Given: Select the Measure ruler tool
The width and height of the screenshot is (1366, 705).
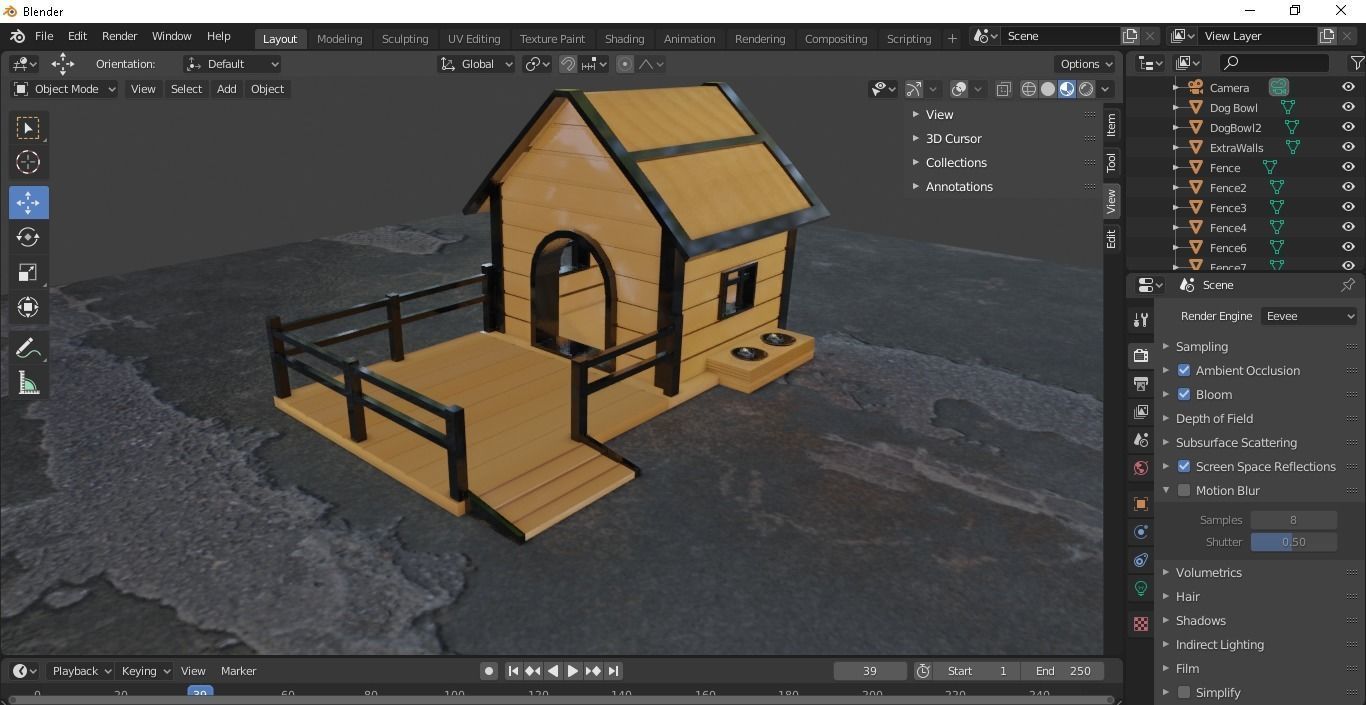Looking at the screenshot, I should [x=28, y=384].
